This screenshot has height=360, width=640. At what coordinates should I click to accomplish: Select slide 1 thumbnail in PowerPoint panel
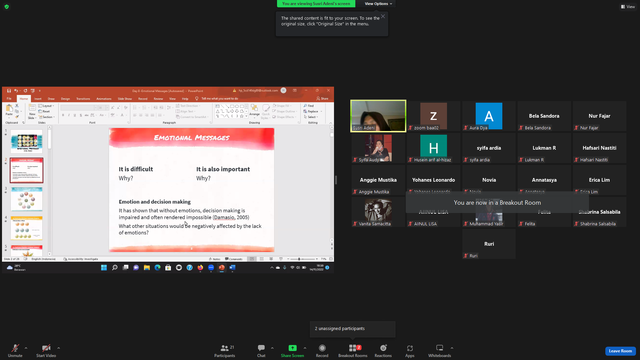(x=27, y=141)
